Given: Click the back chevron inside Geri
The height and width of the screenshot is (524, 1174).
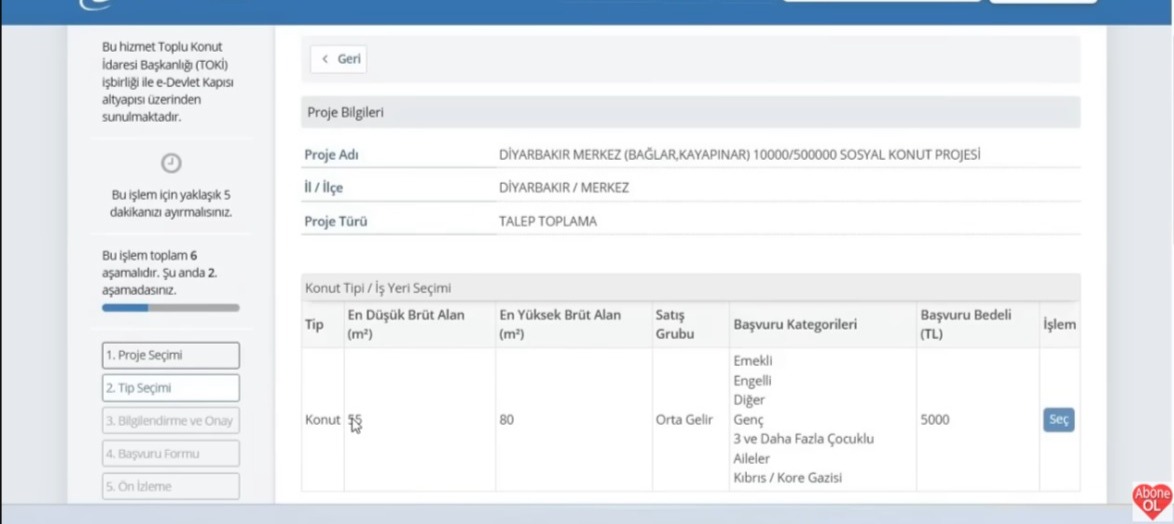Looking at the screenshot, I should tap(324, 59).
